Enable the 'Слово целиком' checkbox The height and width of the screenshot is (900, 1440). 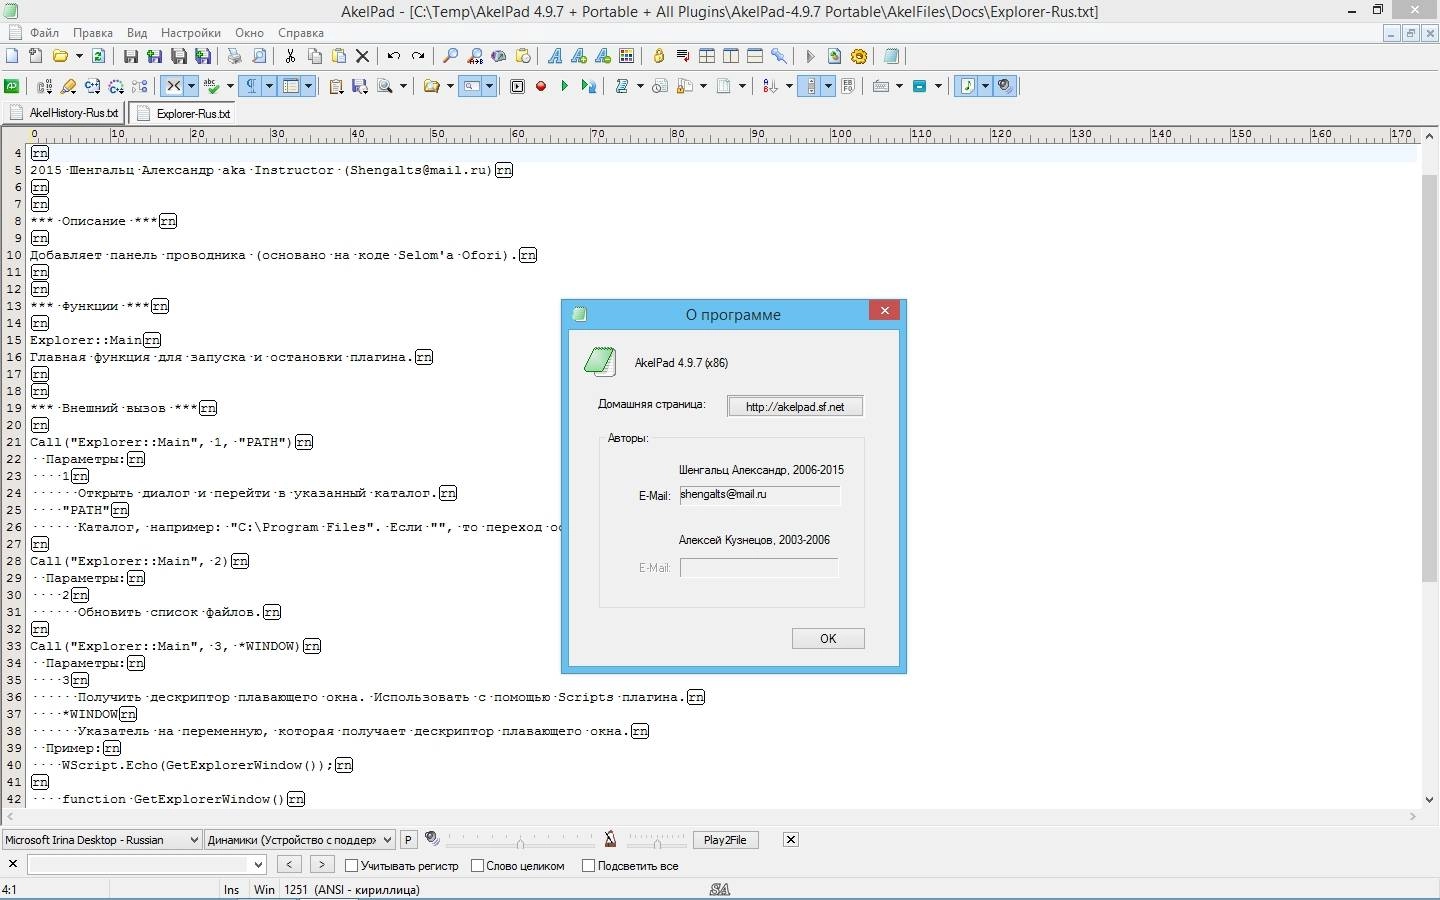point(477,865)
